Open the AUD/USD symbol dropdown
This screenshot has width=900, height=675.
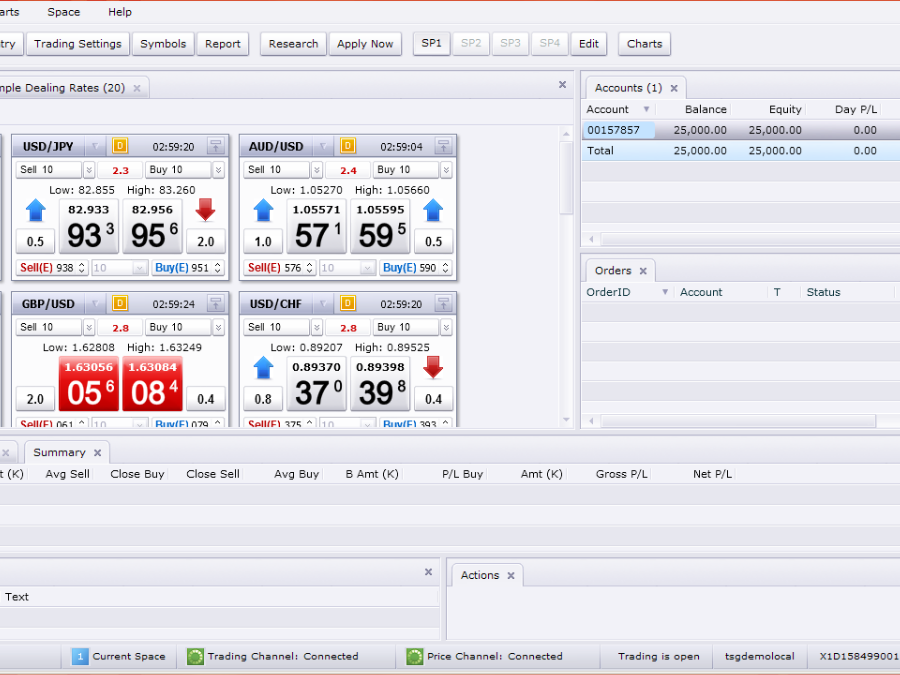(323, 146)
